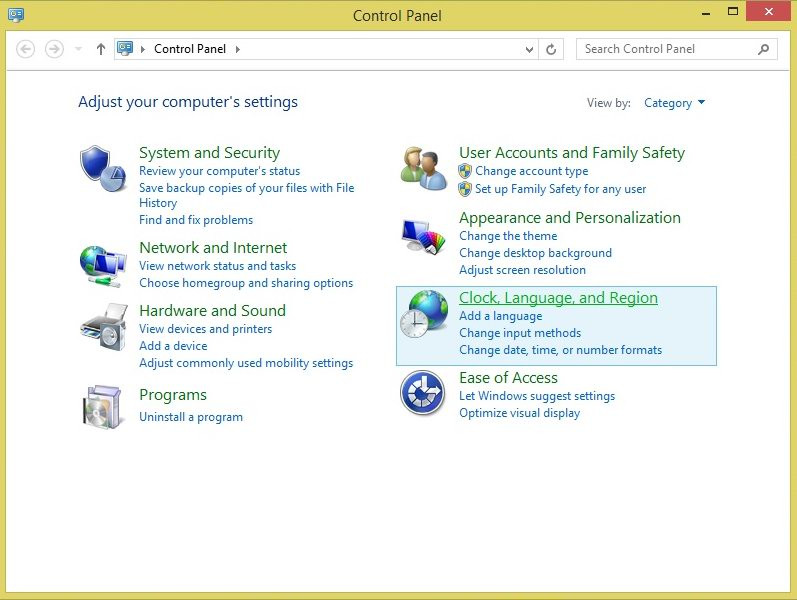Image resolution: width=797 pixels, height=600 pixels.
Task: Click the User Accounts people icon
Action: 423,169
